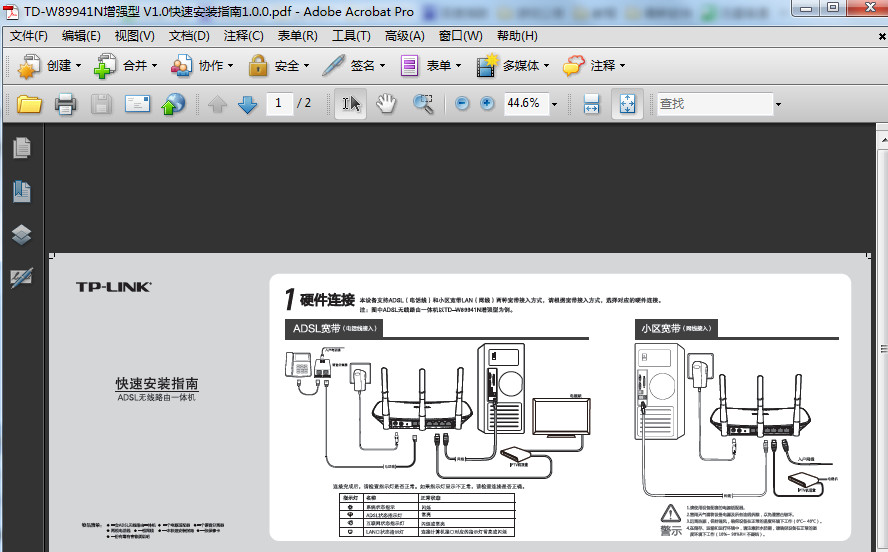
Task: Expand the 签名 dropdown arrow
Action: click(x=382, y=66)
